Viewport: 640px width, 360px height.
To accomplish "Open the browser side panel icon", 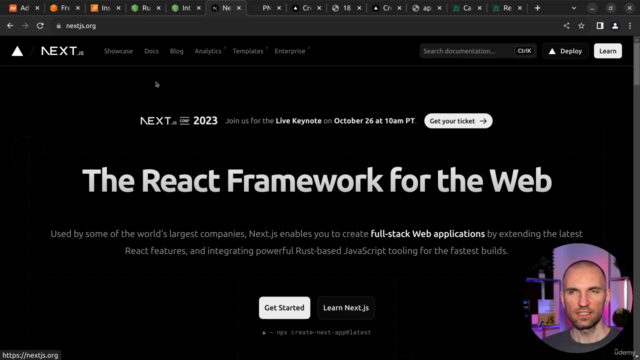I will click(600, 26).
